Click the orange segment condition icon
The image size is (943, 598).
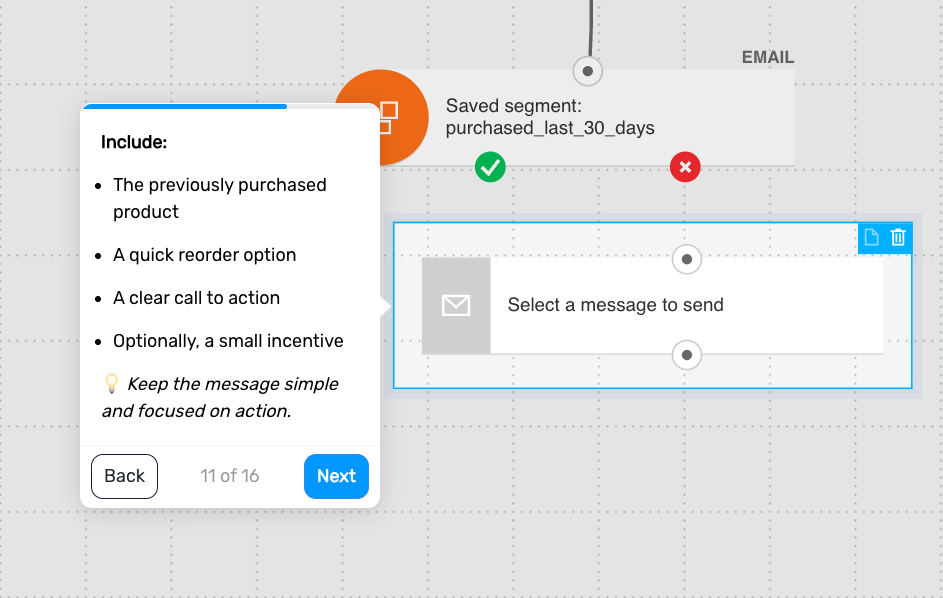(x=403, y=117)
